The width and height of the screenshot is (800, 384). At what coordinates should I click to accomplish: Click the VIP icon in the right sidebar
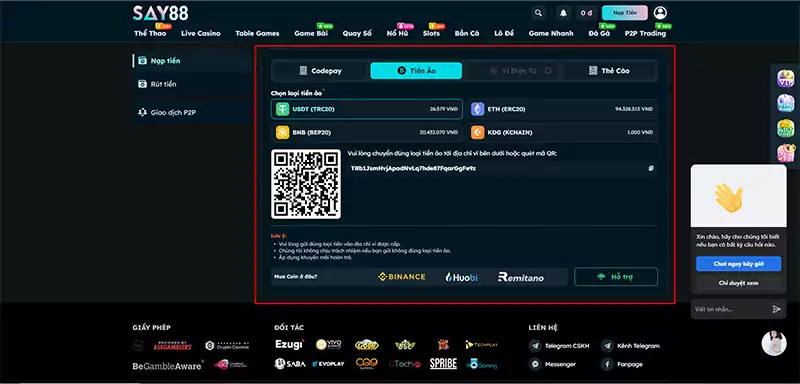[x=786, y=79]
